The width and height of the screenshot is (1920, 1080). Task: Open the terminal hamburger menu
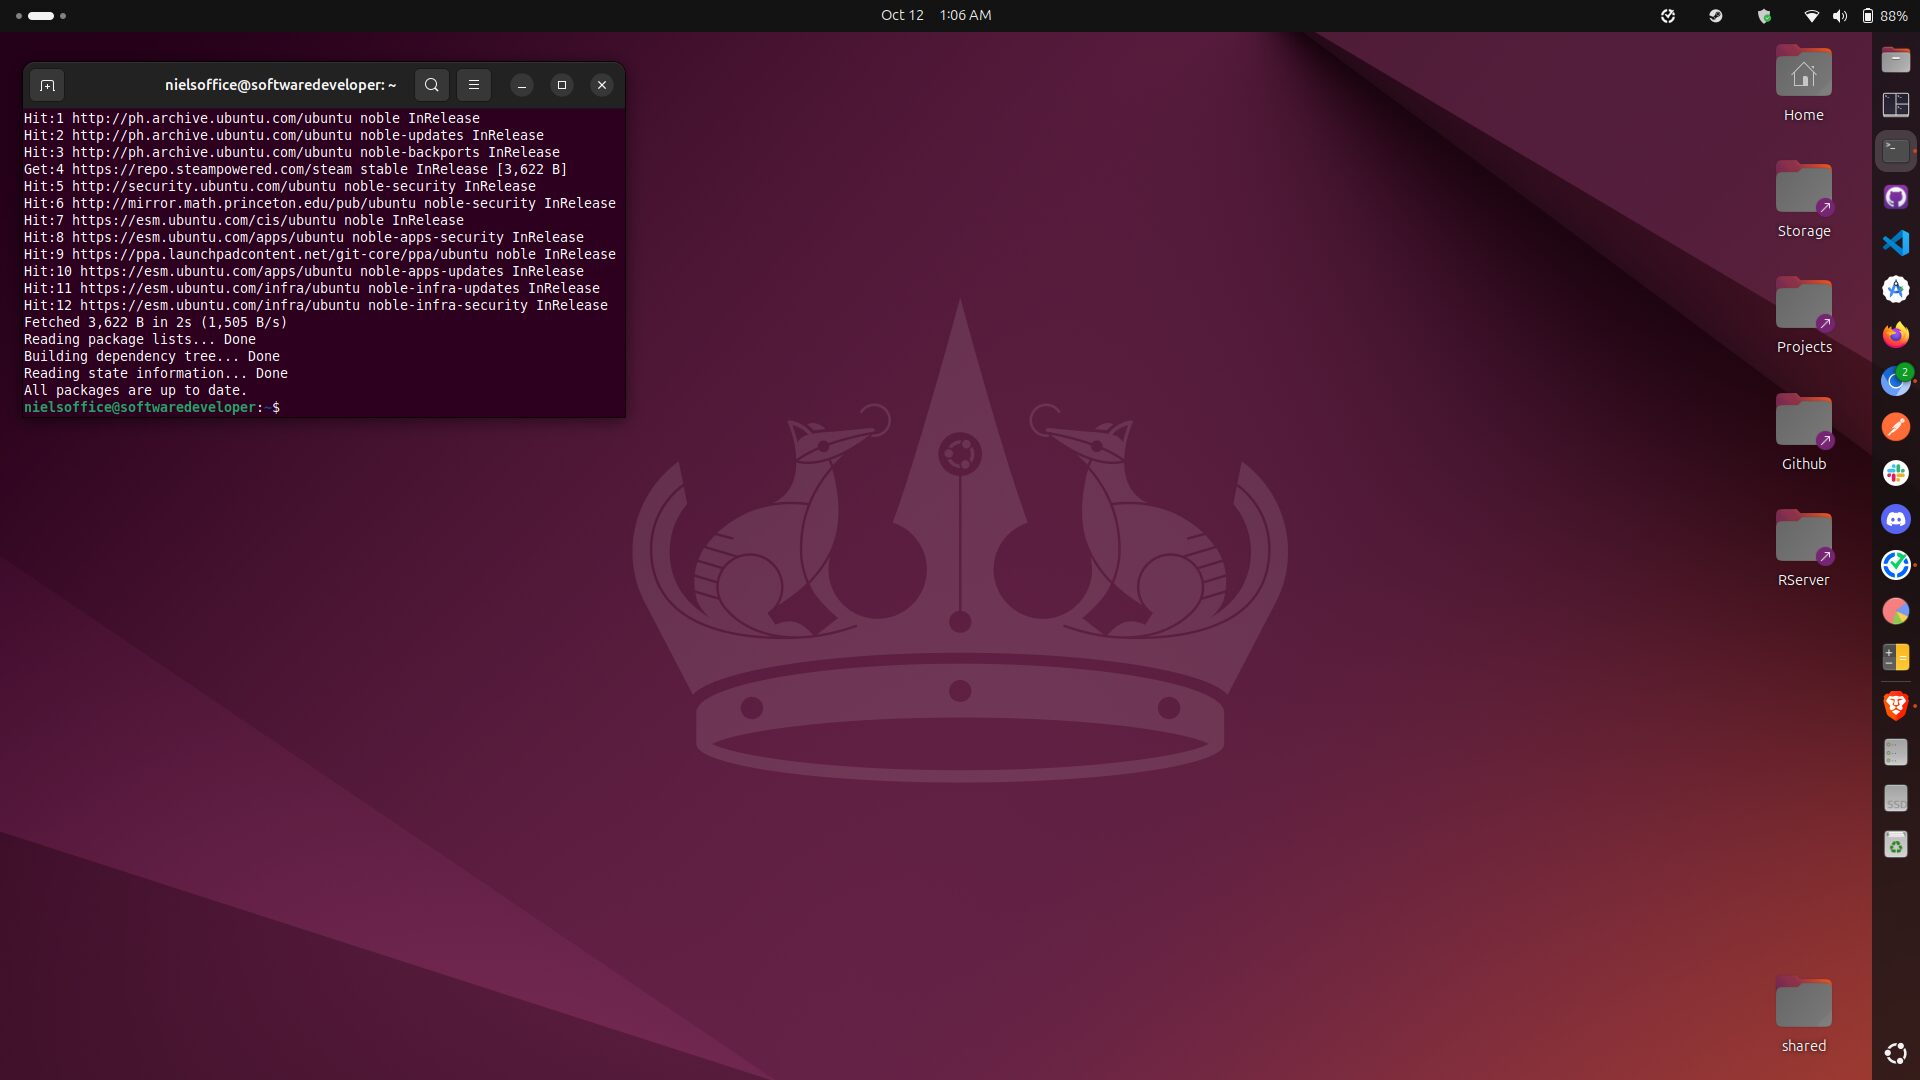point(474,85)
